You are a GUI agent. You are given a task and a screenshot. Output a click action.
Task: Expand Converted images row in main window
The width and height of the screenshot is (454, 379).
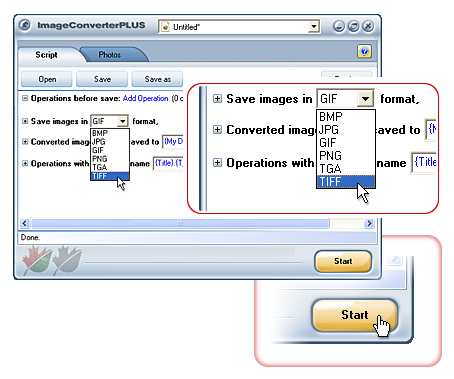pyautogui.click(x=25, y=142)
